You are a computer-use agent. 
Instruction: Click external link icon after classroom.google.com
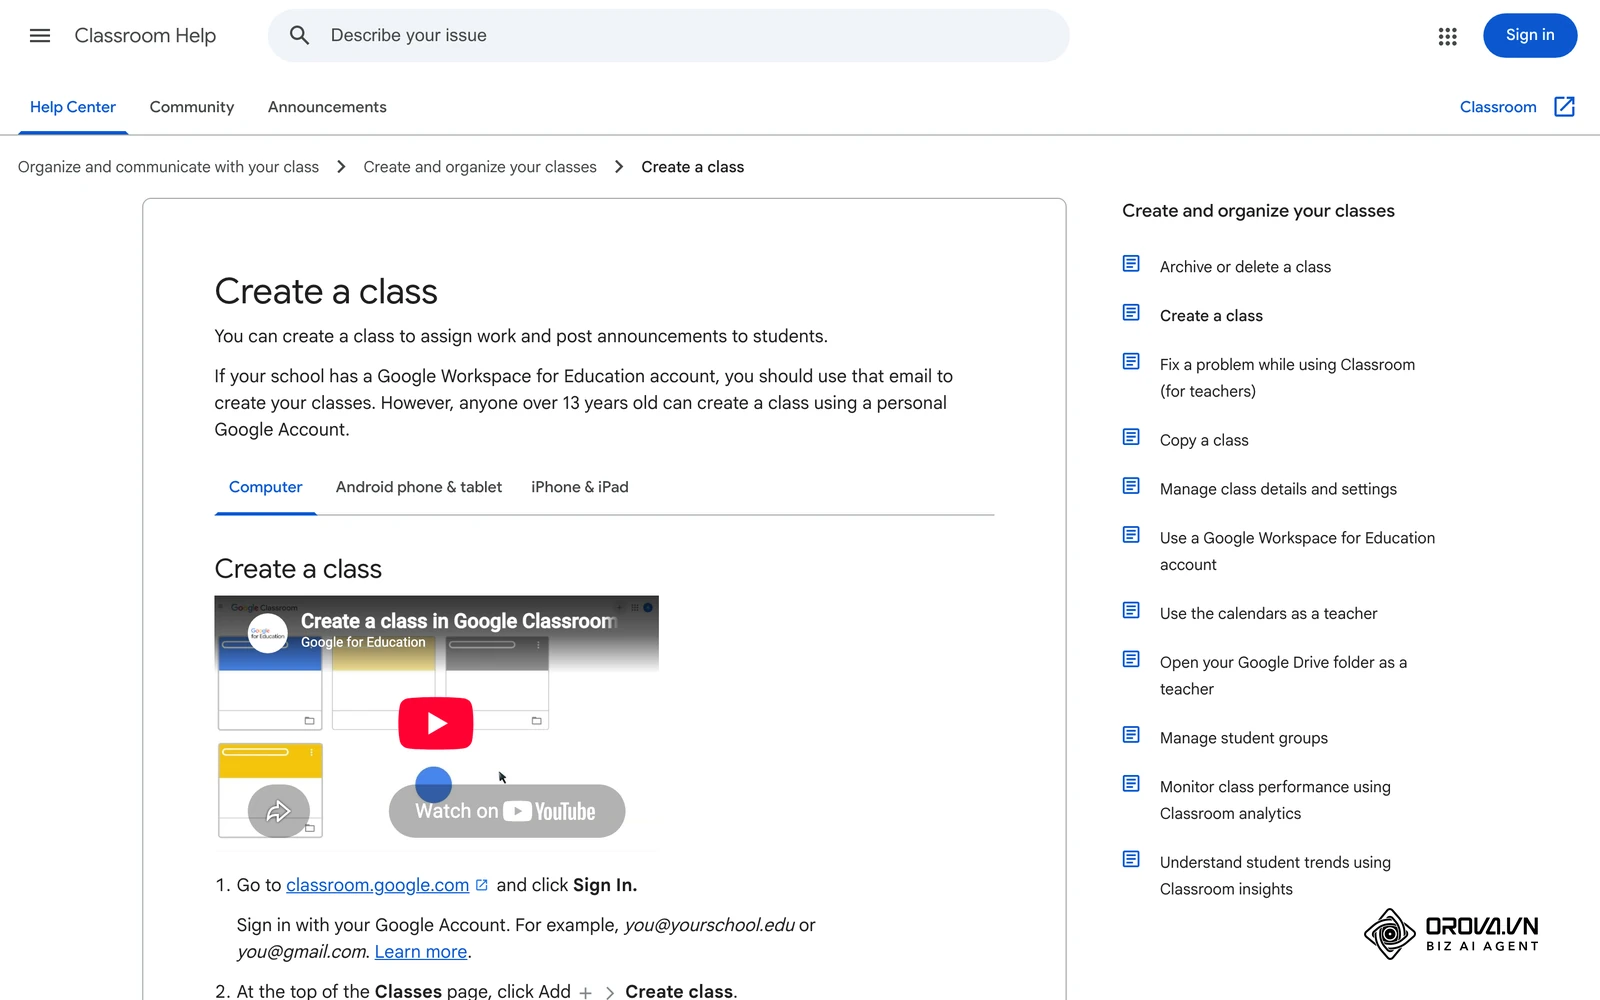pyautogui.click(x=481, y=885)
